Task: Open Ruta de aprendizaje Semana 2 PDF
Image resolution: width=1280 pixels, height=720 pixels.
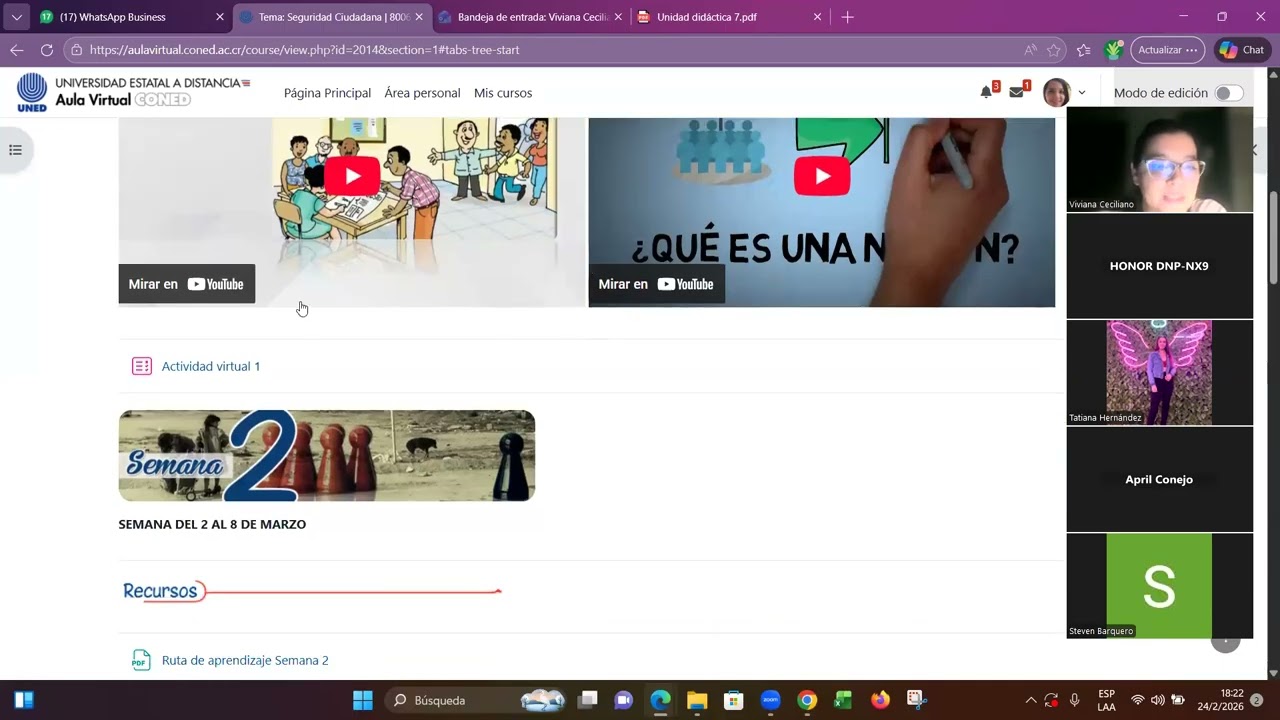Action: pyautogui.click(x=245, y=660)
